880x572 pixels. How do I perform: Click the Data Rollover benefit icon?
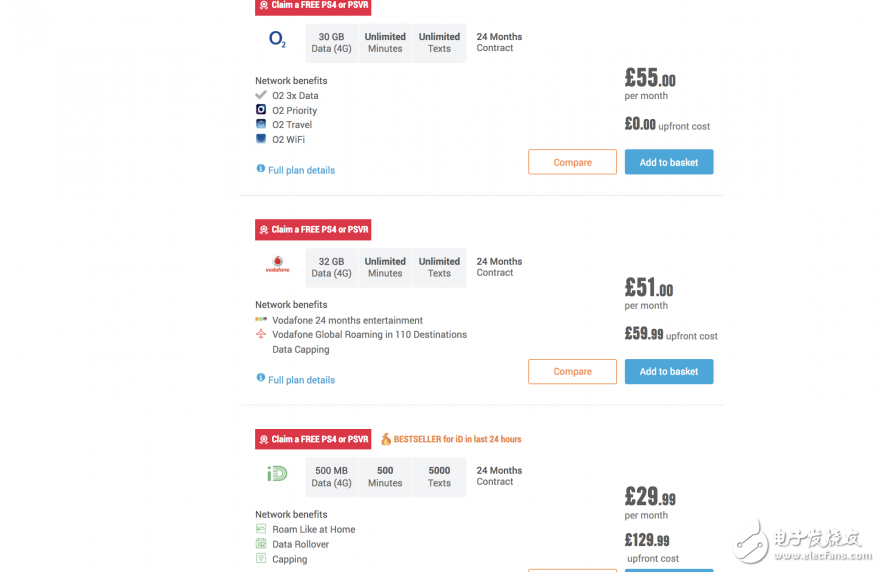click(261, 544)
